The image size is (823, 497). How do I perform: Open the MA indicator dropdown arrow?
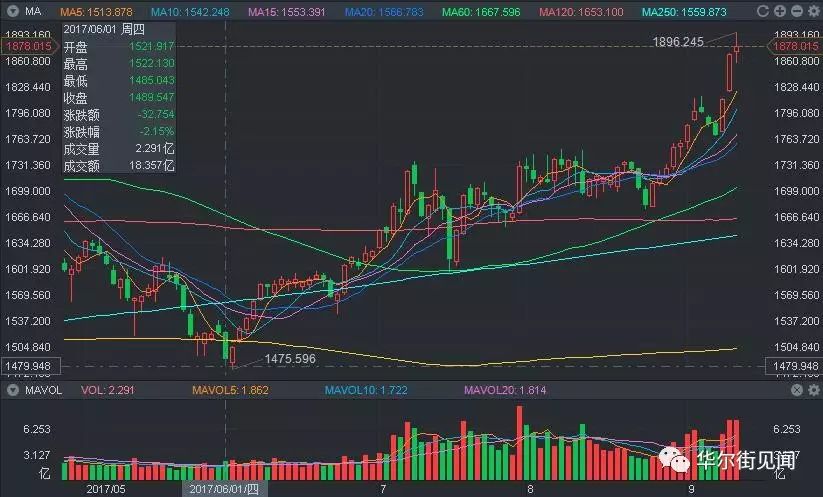click(x=13, y=11)
